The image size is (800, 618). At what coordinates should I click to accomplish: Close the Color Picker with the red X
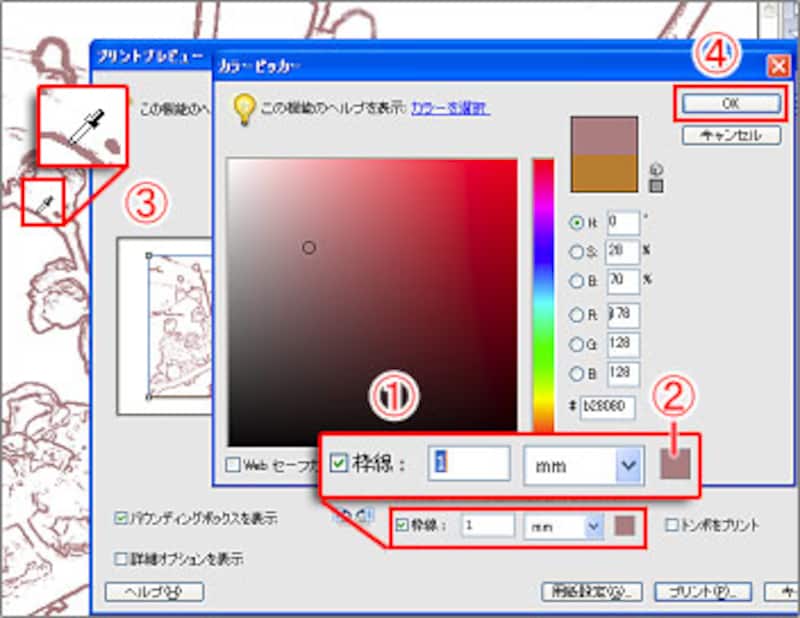tap(779, 66)
